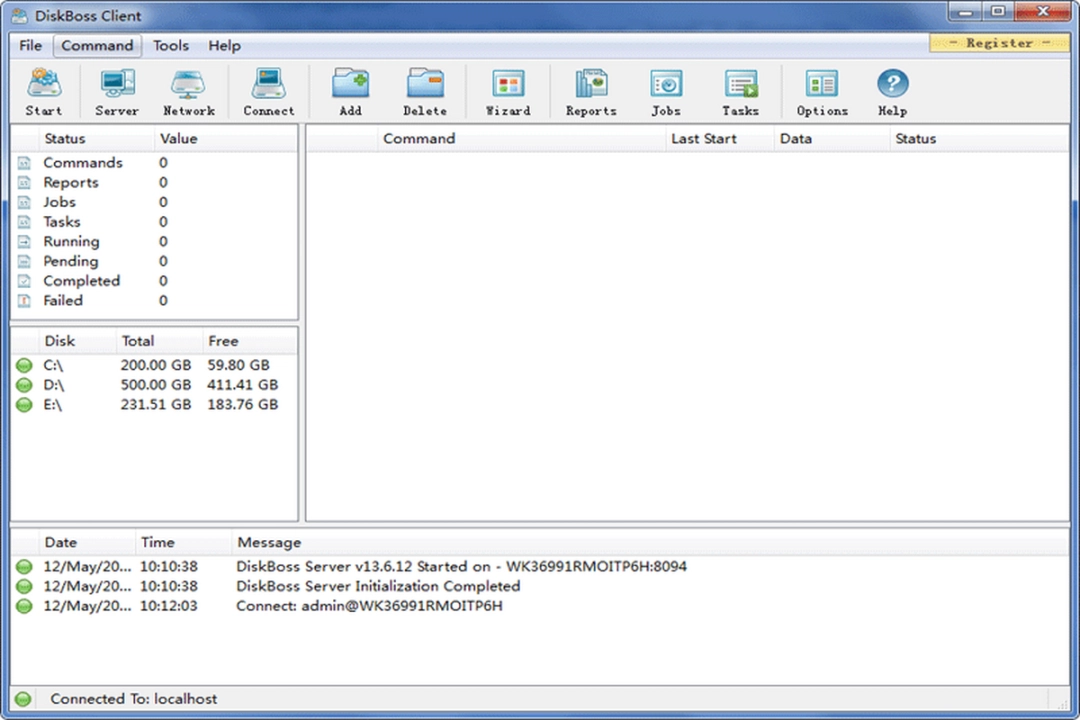
Task: Open the Command menu
Action: click(x=97, y=45)
